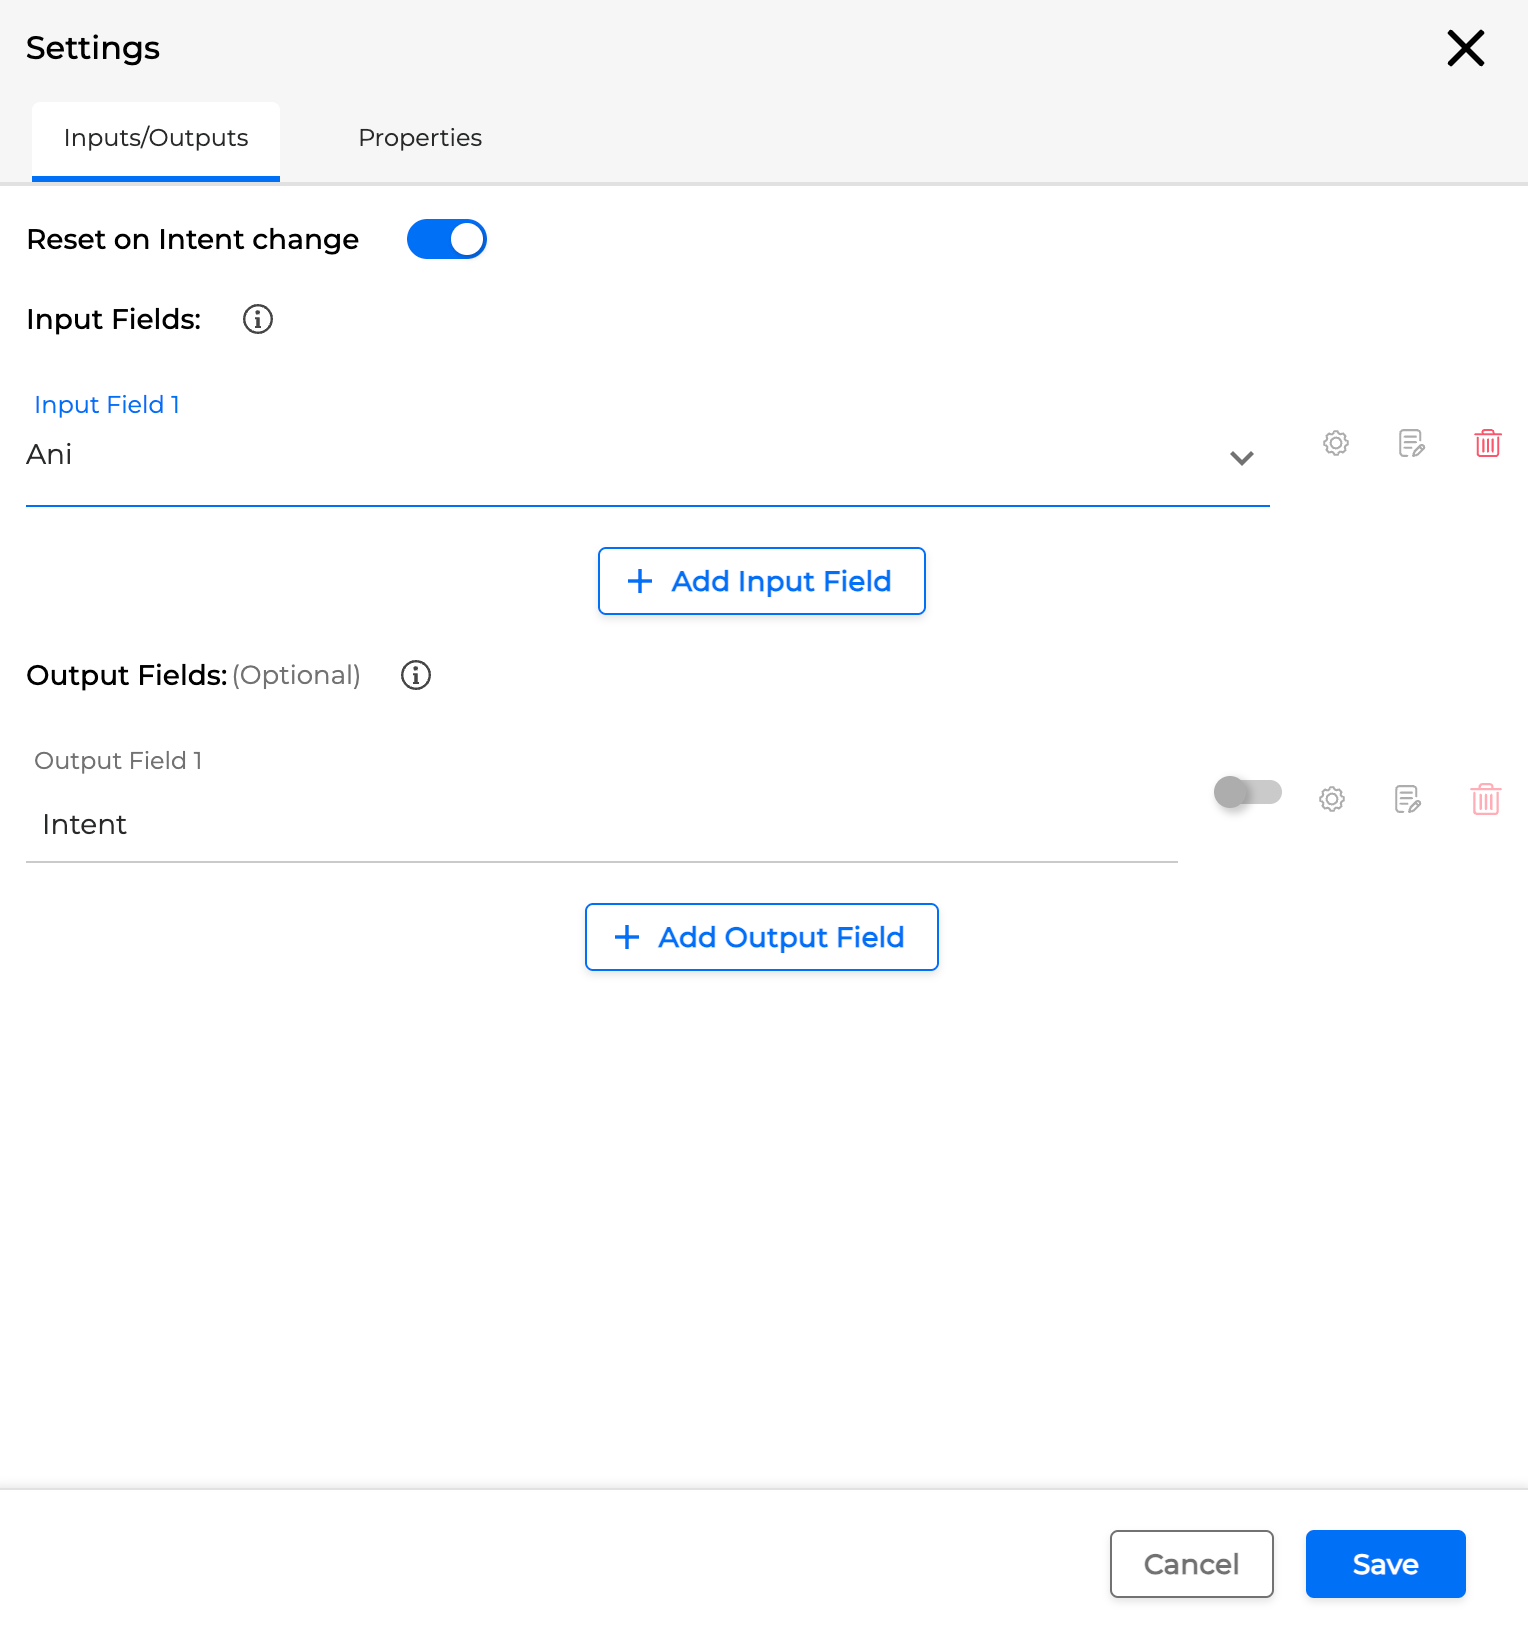The height and width of the screenshot is (1632, 1528).
Task: Open settings gear for Output Field 1
Action: pyautogui.click(x=1331, y=799)
